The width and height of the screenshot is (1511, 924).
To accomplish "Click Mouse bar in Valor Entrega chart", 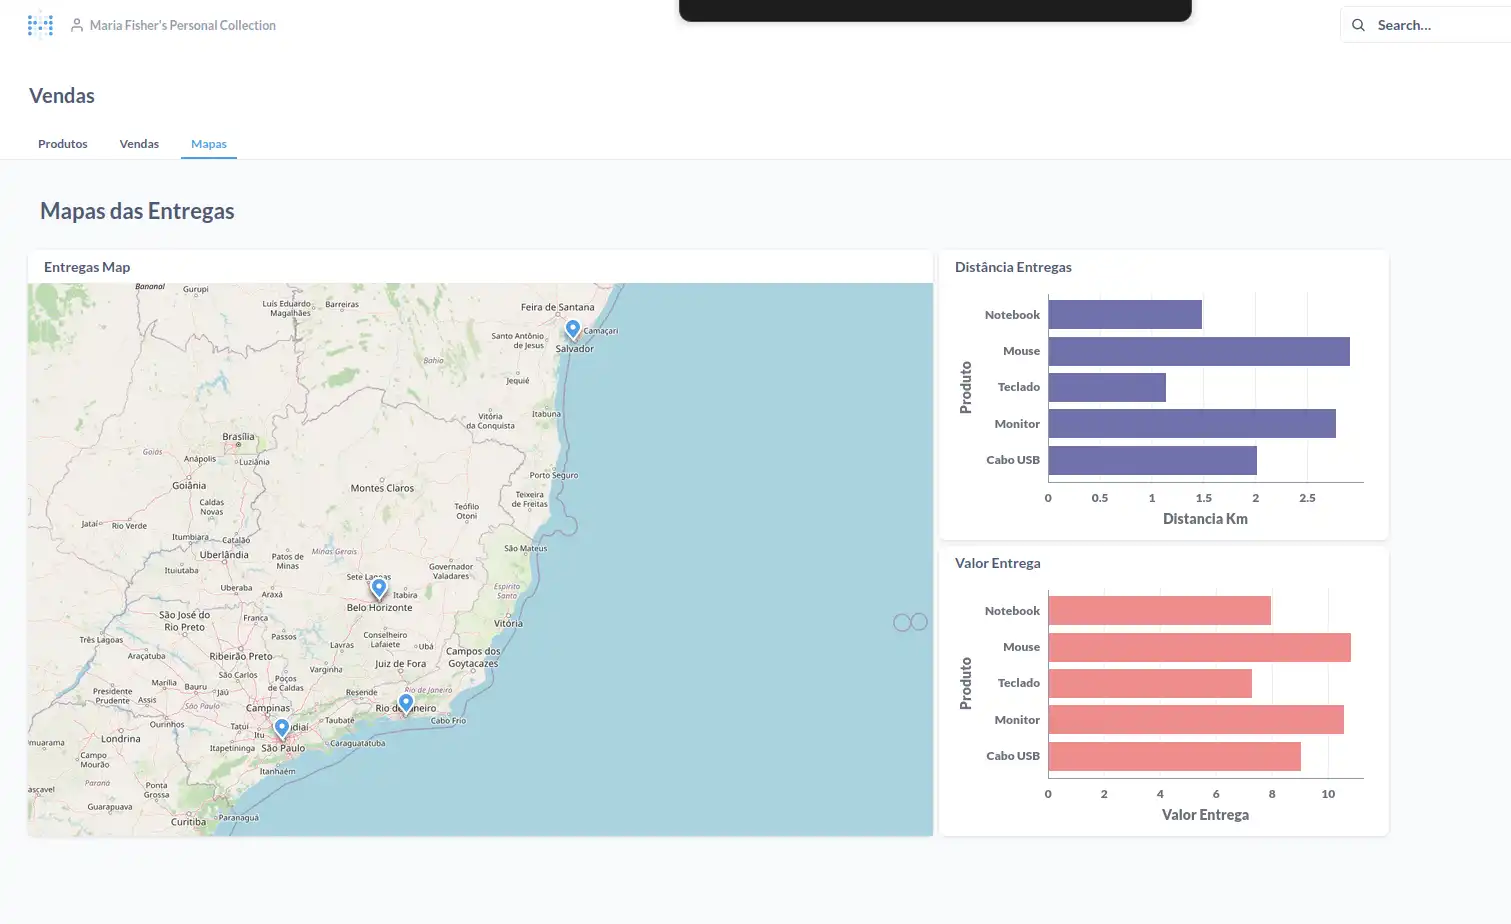I will tap(1200, 647).
